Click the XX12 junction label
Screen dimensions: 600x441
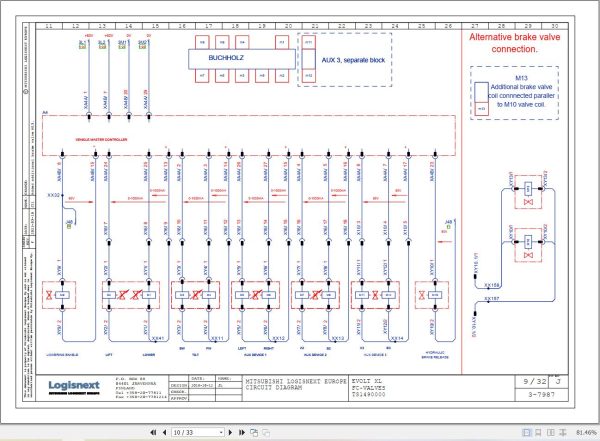[279, 338]
